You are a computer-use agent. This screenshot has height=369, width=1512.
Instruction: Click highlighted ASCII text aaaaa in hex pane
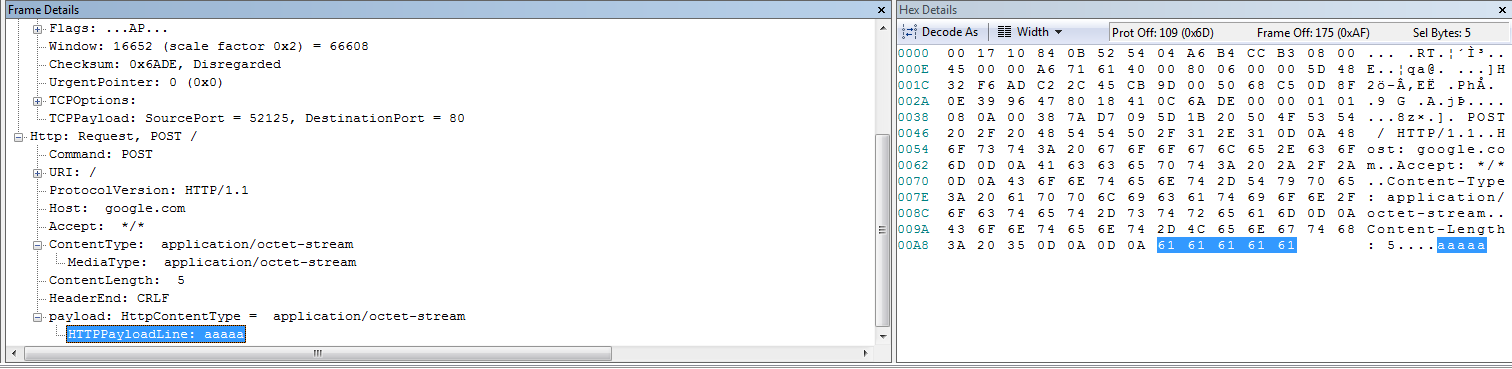[x=1461, y=245]
